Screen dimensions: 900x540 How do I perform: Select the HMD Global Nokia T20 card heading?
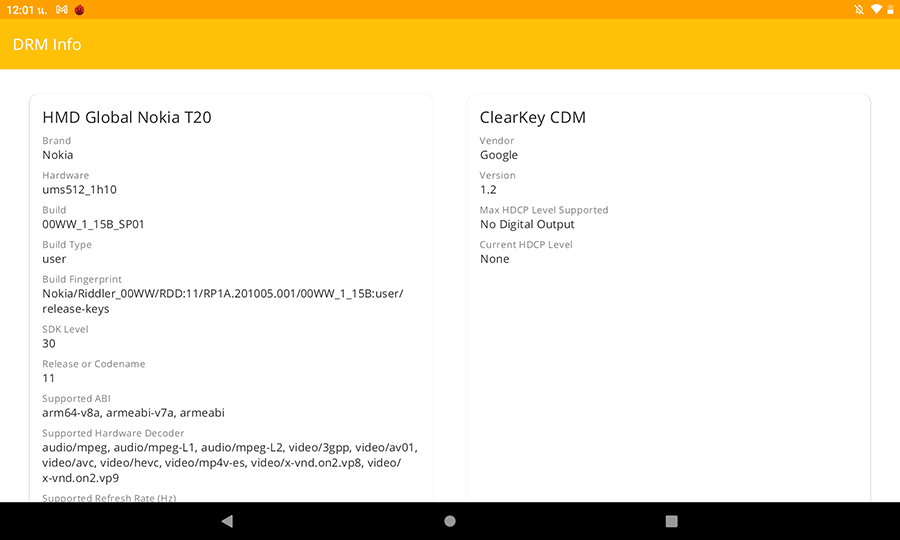point(127,117)
